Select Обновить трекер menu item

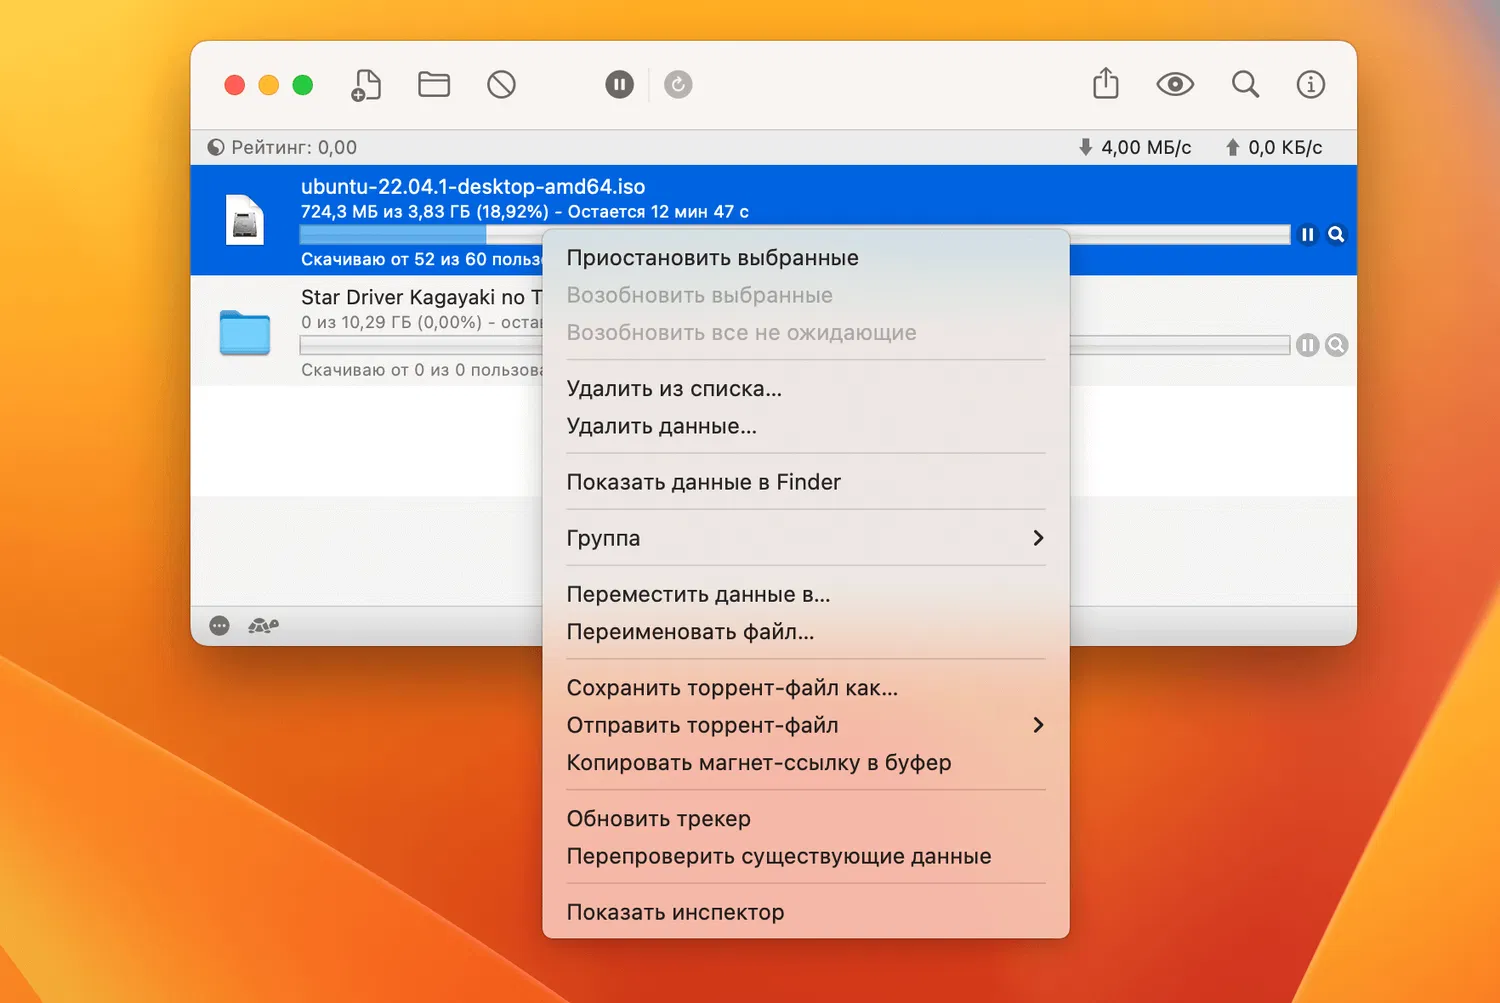coord(806,819)
